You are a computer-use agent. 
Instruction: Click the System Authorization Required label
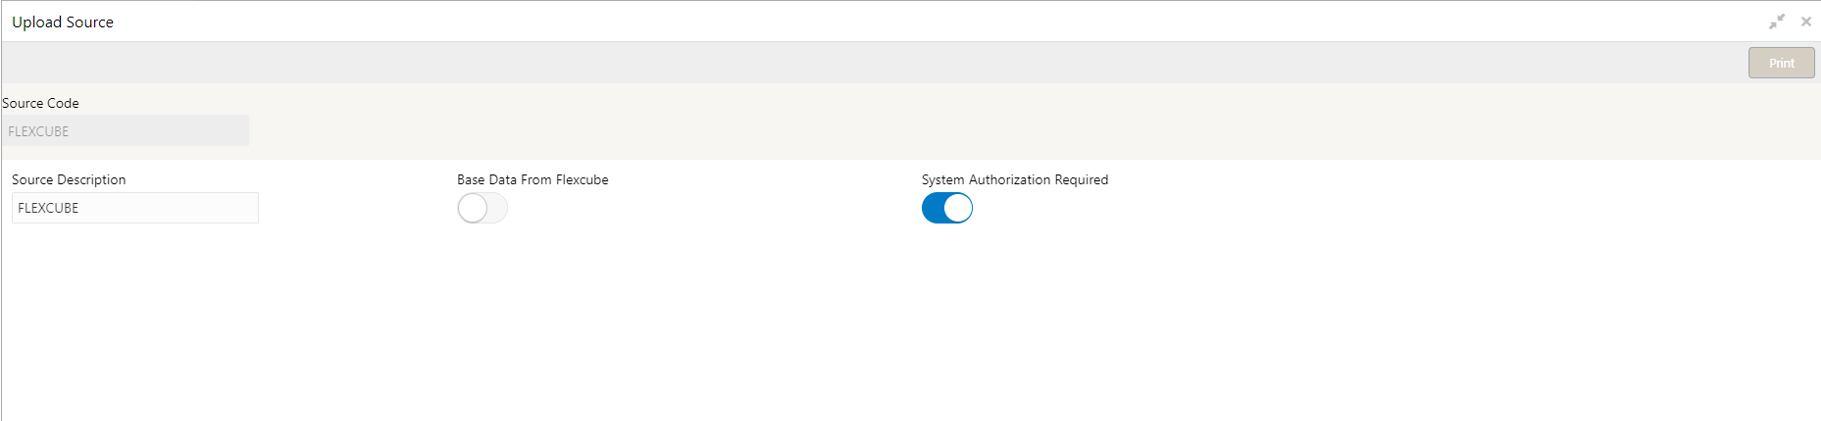coord(1014,180)
